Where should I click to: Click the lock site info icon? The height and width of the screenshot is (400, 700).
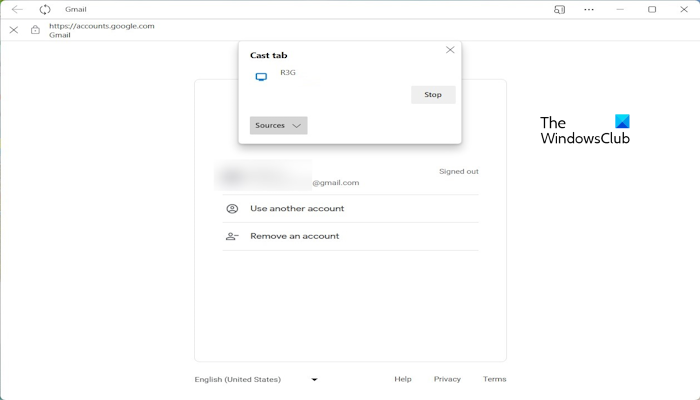[35, 30]
